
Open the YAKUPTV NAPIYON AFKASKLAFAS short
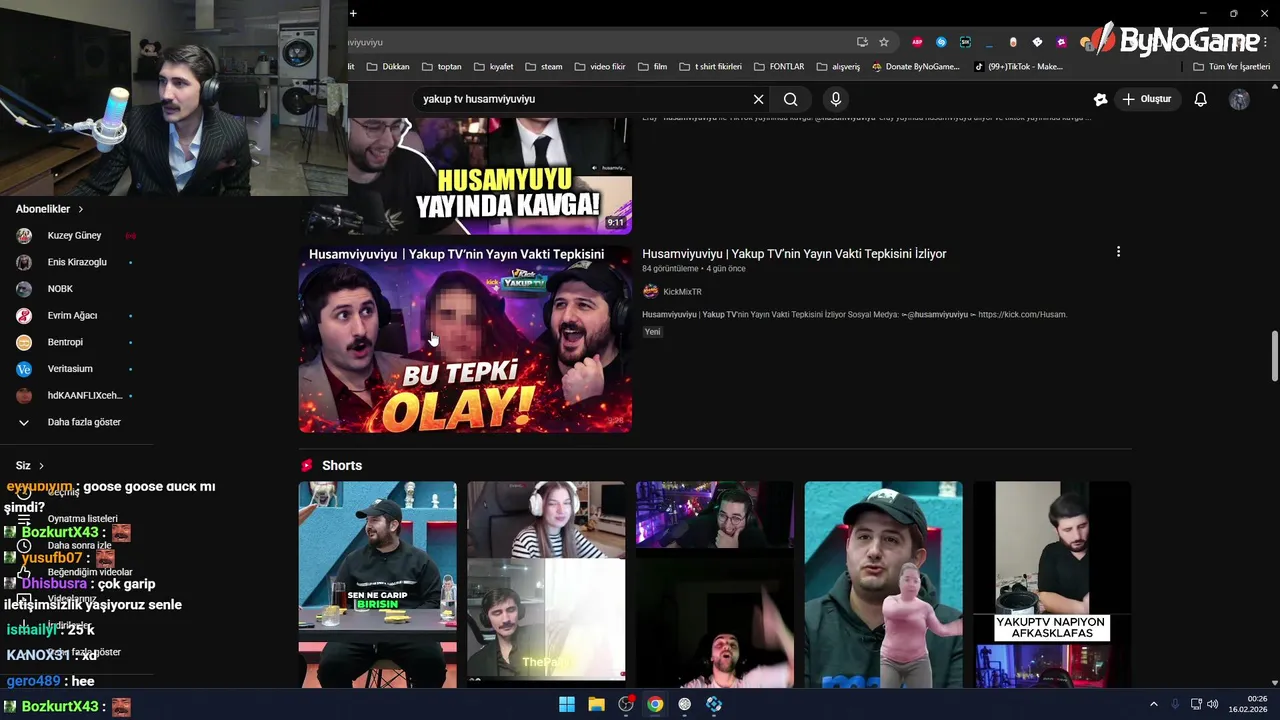[x=1052, y=585]
